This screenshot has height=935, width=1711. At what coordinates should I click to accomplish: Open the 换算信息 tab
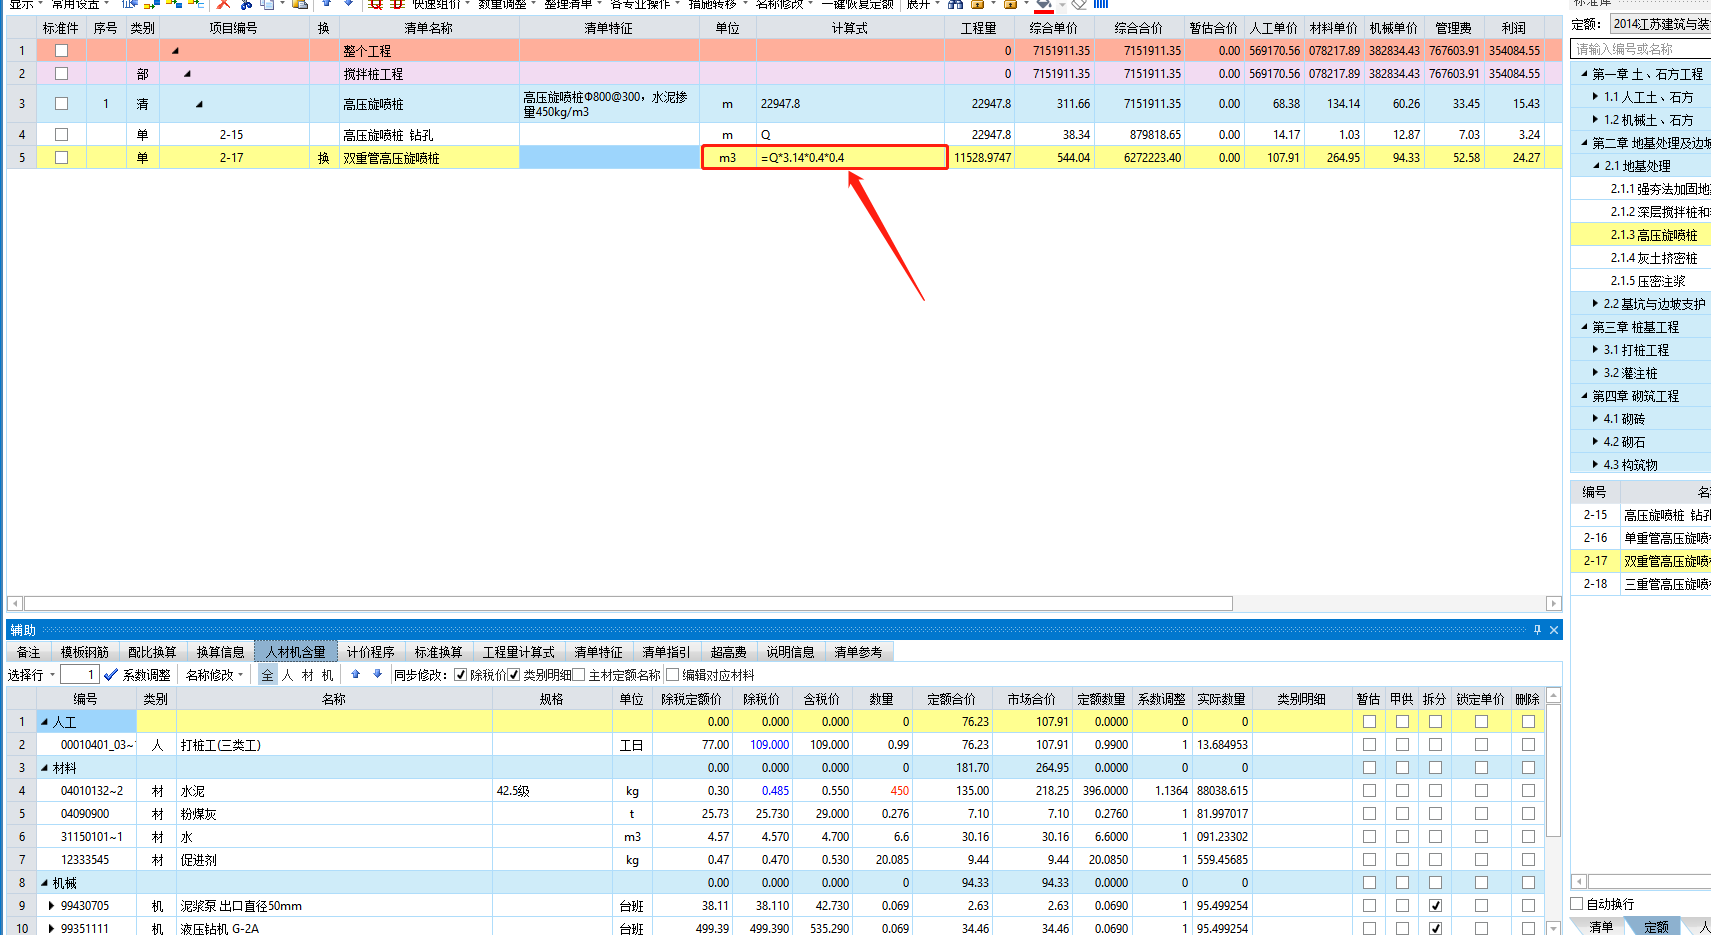point(220,652)
